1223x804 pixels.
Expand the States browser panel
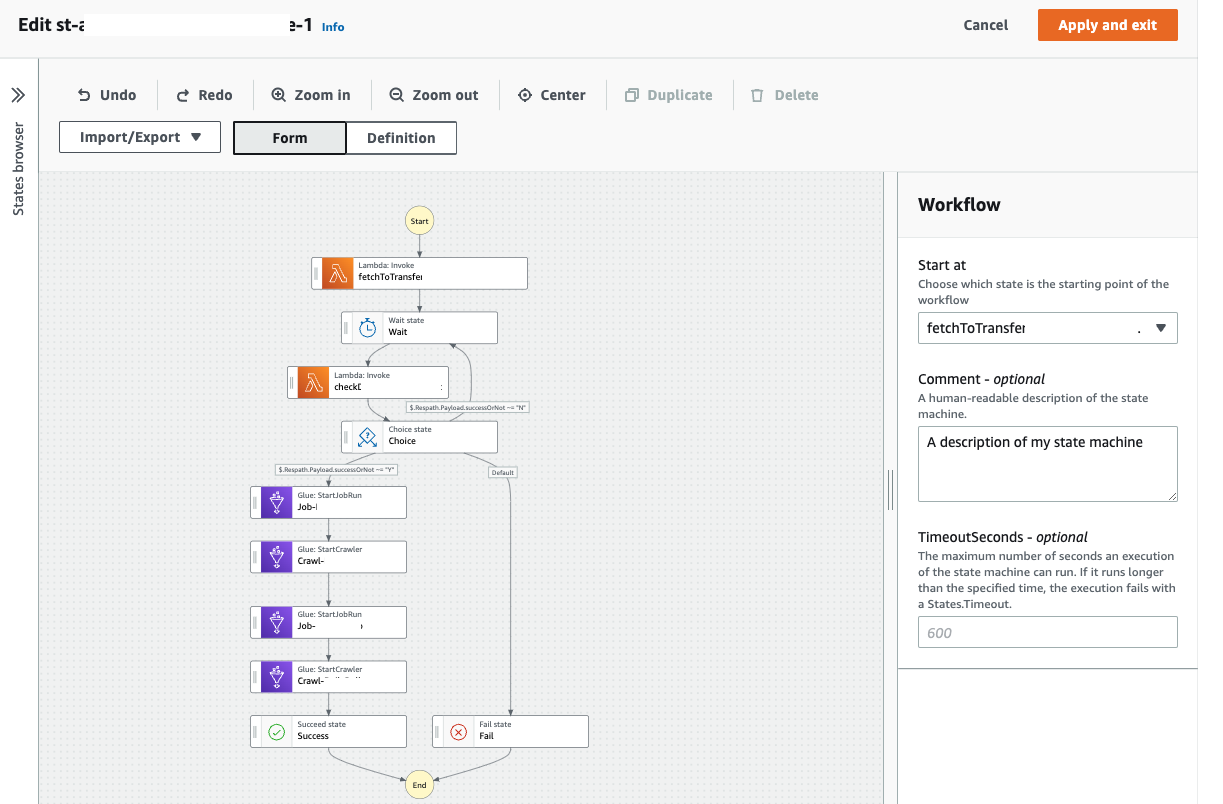point(18,95)
